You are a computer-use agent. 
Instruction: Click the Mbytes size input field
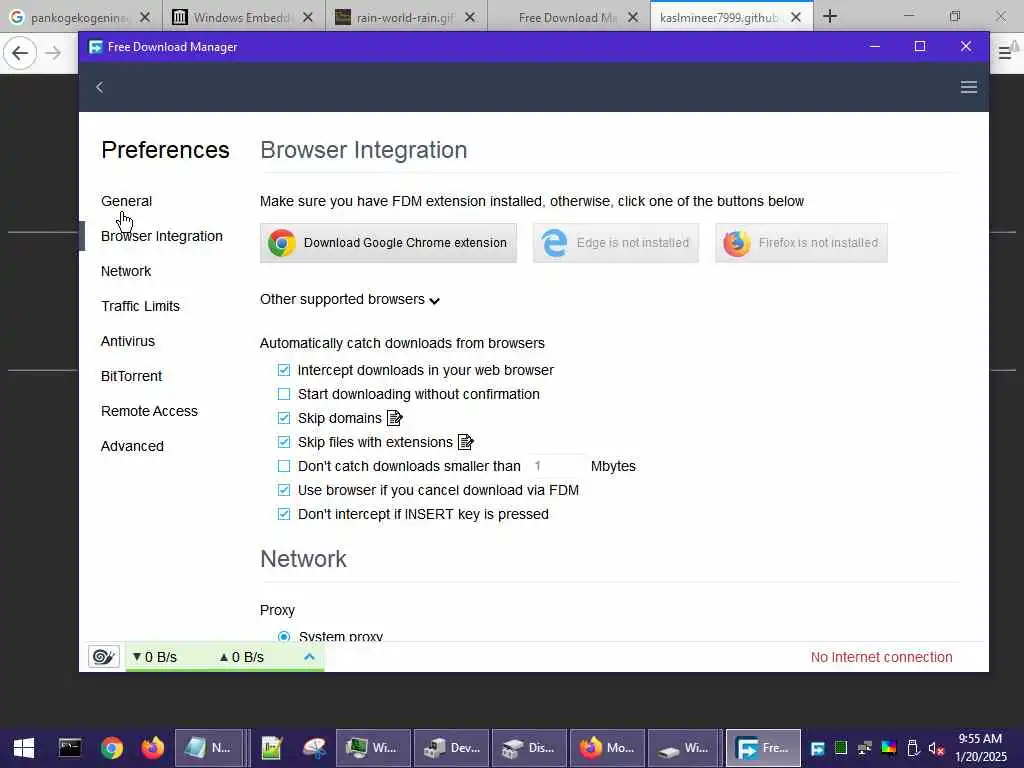(x=556, y=466)
